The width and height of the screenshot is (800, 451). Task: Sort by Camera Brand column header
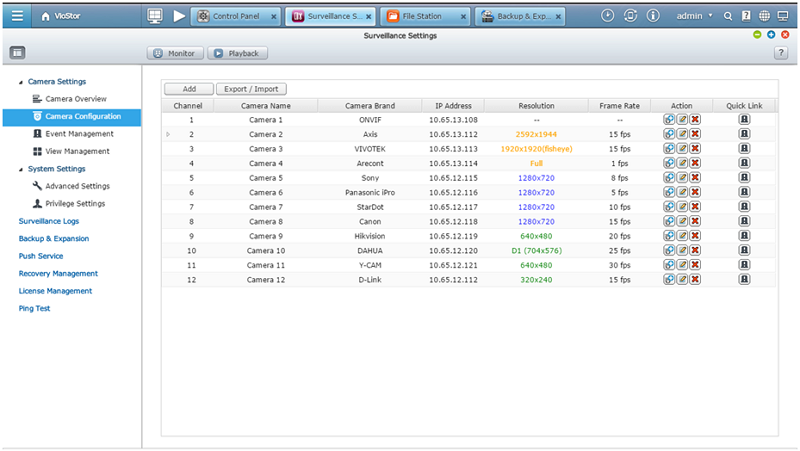(x=370, y=106)
